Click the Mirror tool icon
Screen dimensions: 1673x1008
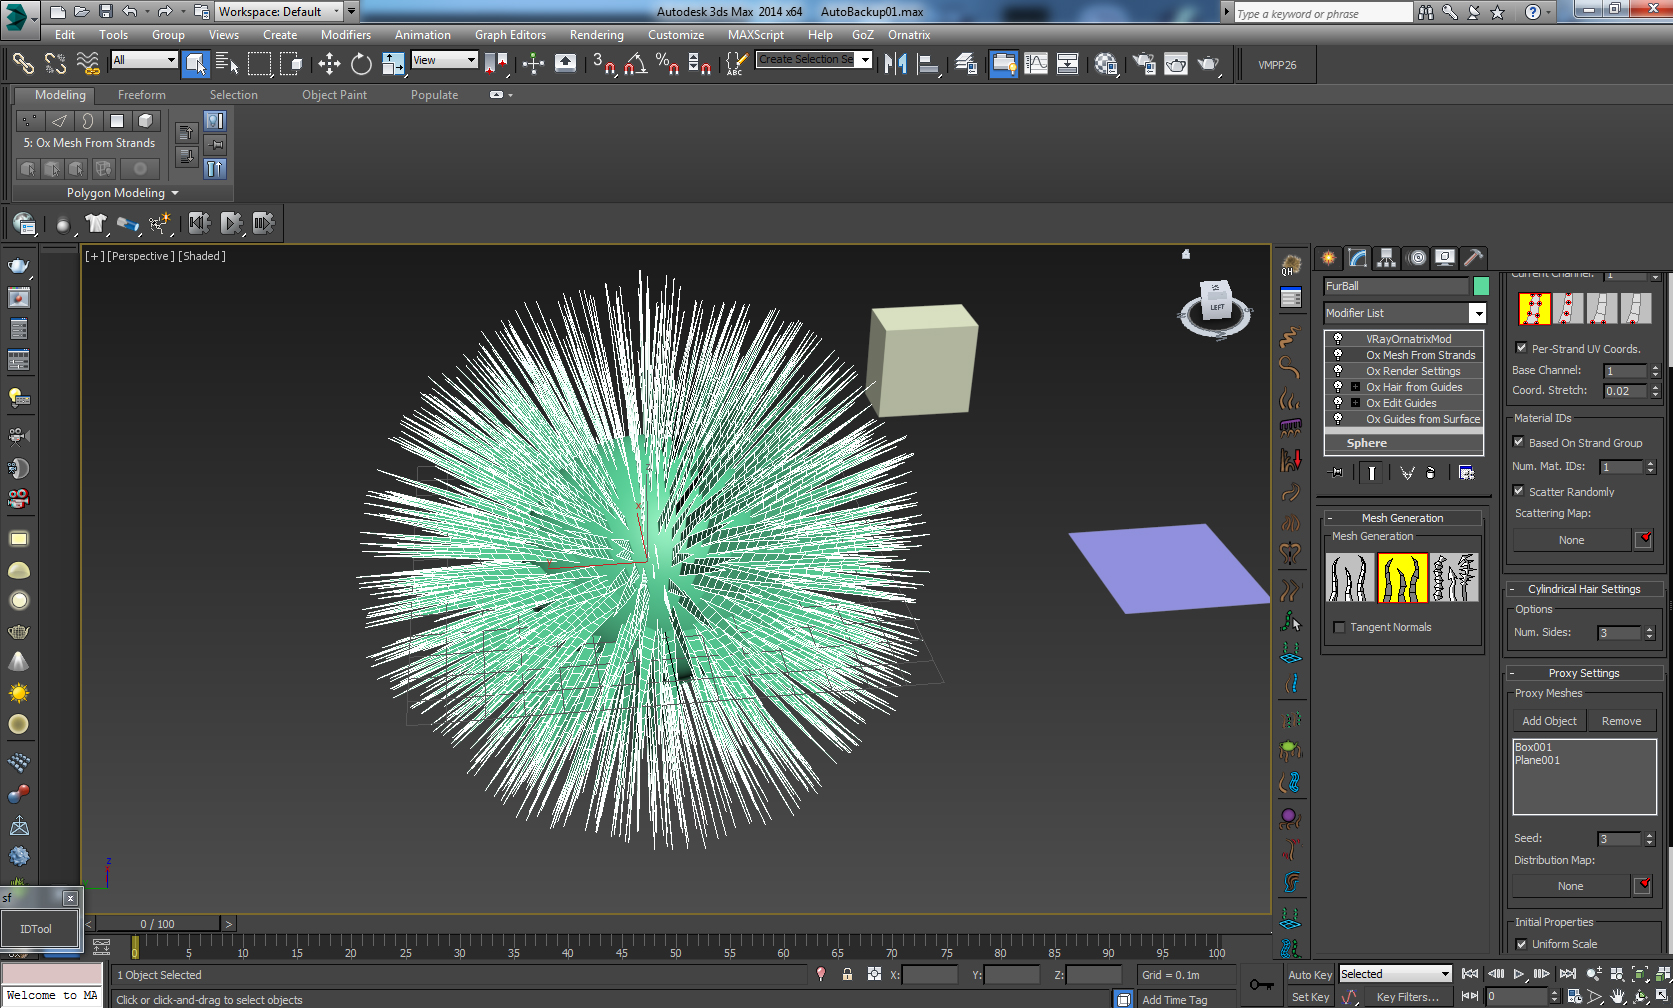(x=895, y=65)
